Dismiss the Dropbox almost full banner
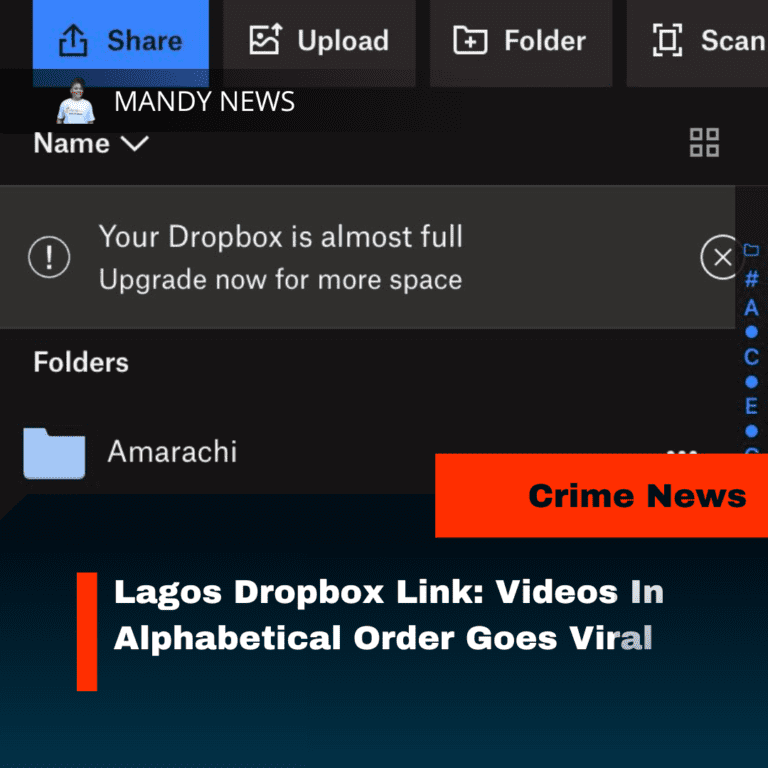The height and width of the screenshot is (768, 768). 721,257
